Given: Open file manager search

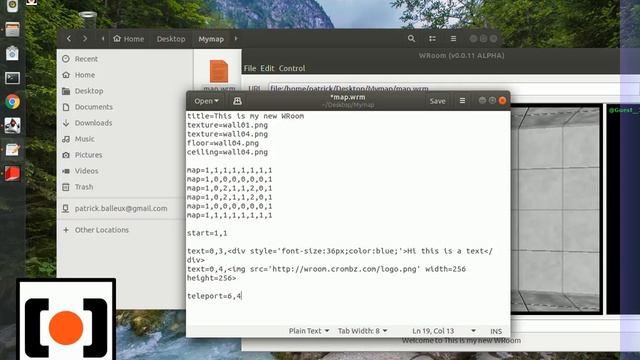Looking at the screenshot, I should 411,39.
